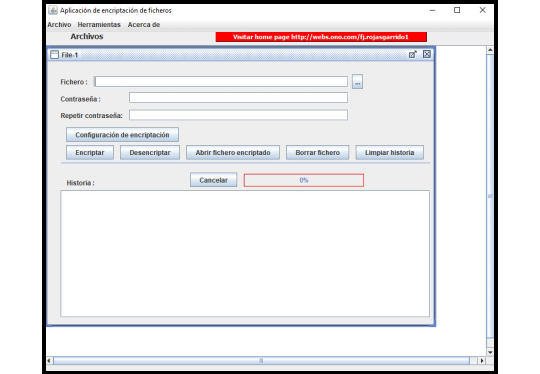Open the Acerca de menu
The height and width of the screenshot is (374, 540).
(x=144, y=25)
